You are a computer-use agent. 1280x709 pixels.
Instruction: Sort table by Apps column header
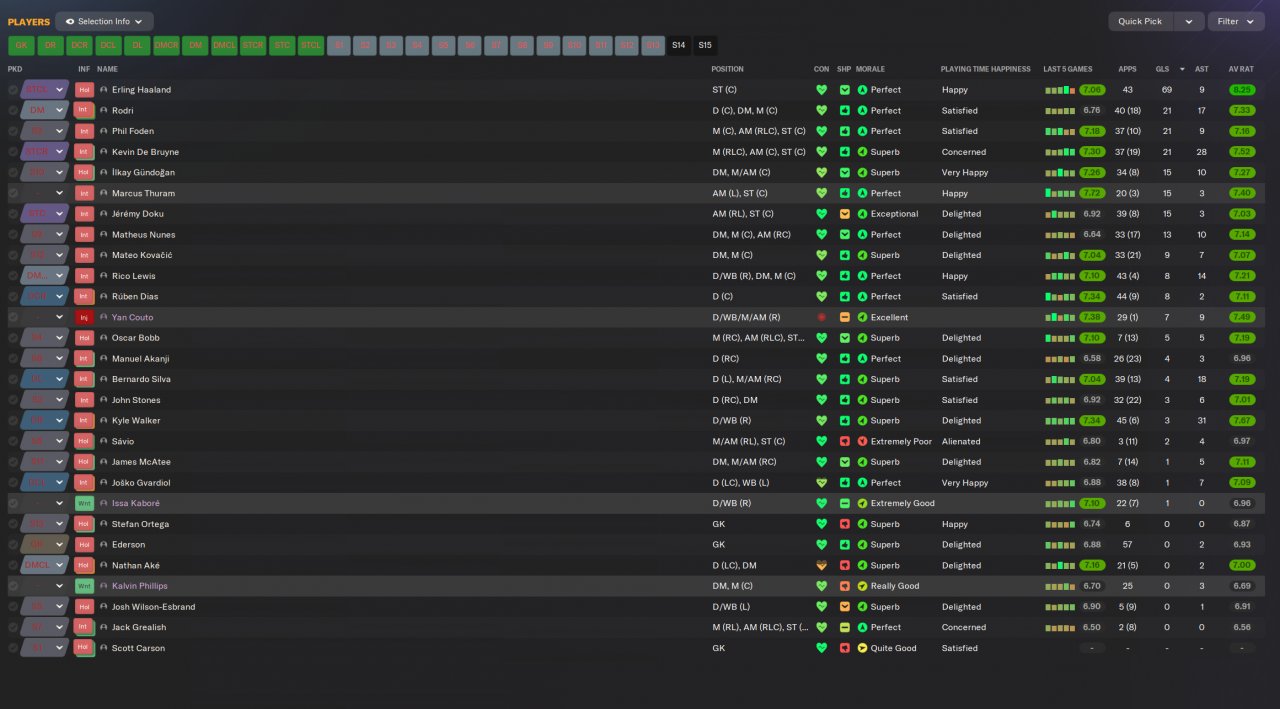pyautogui.click(x=1127, y=69)
